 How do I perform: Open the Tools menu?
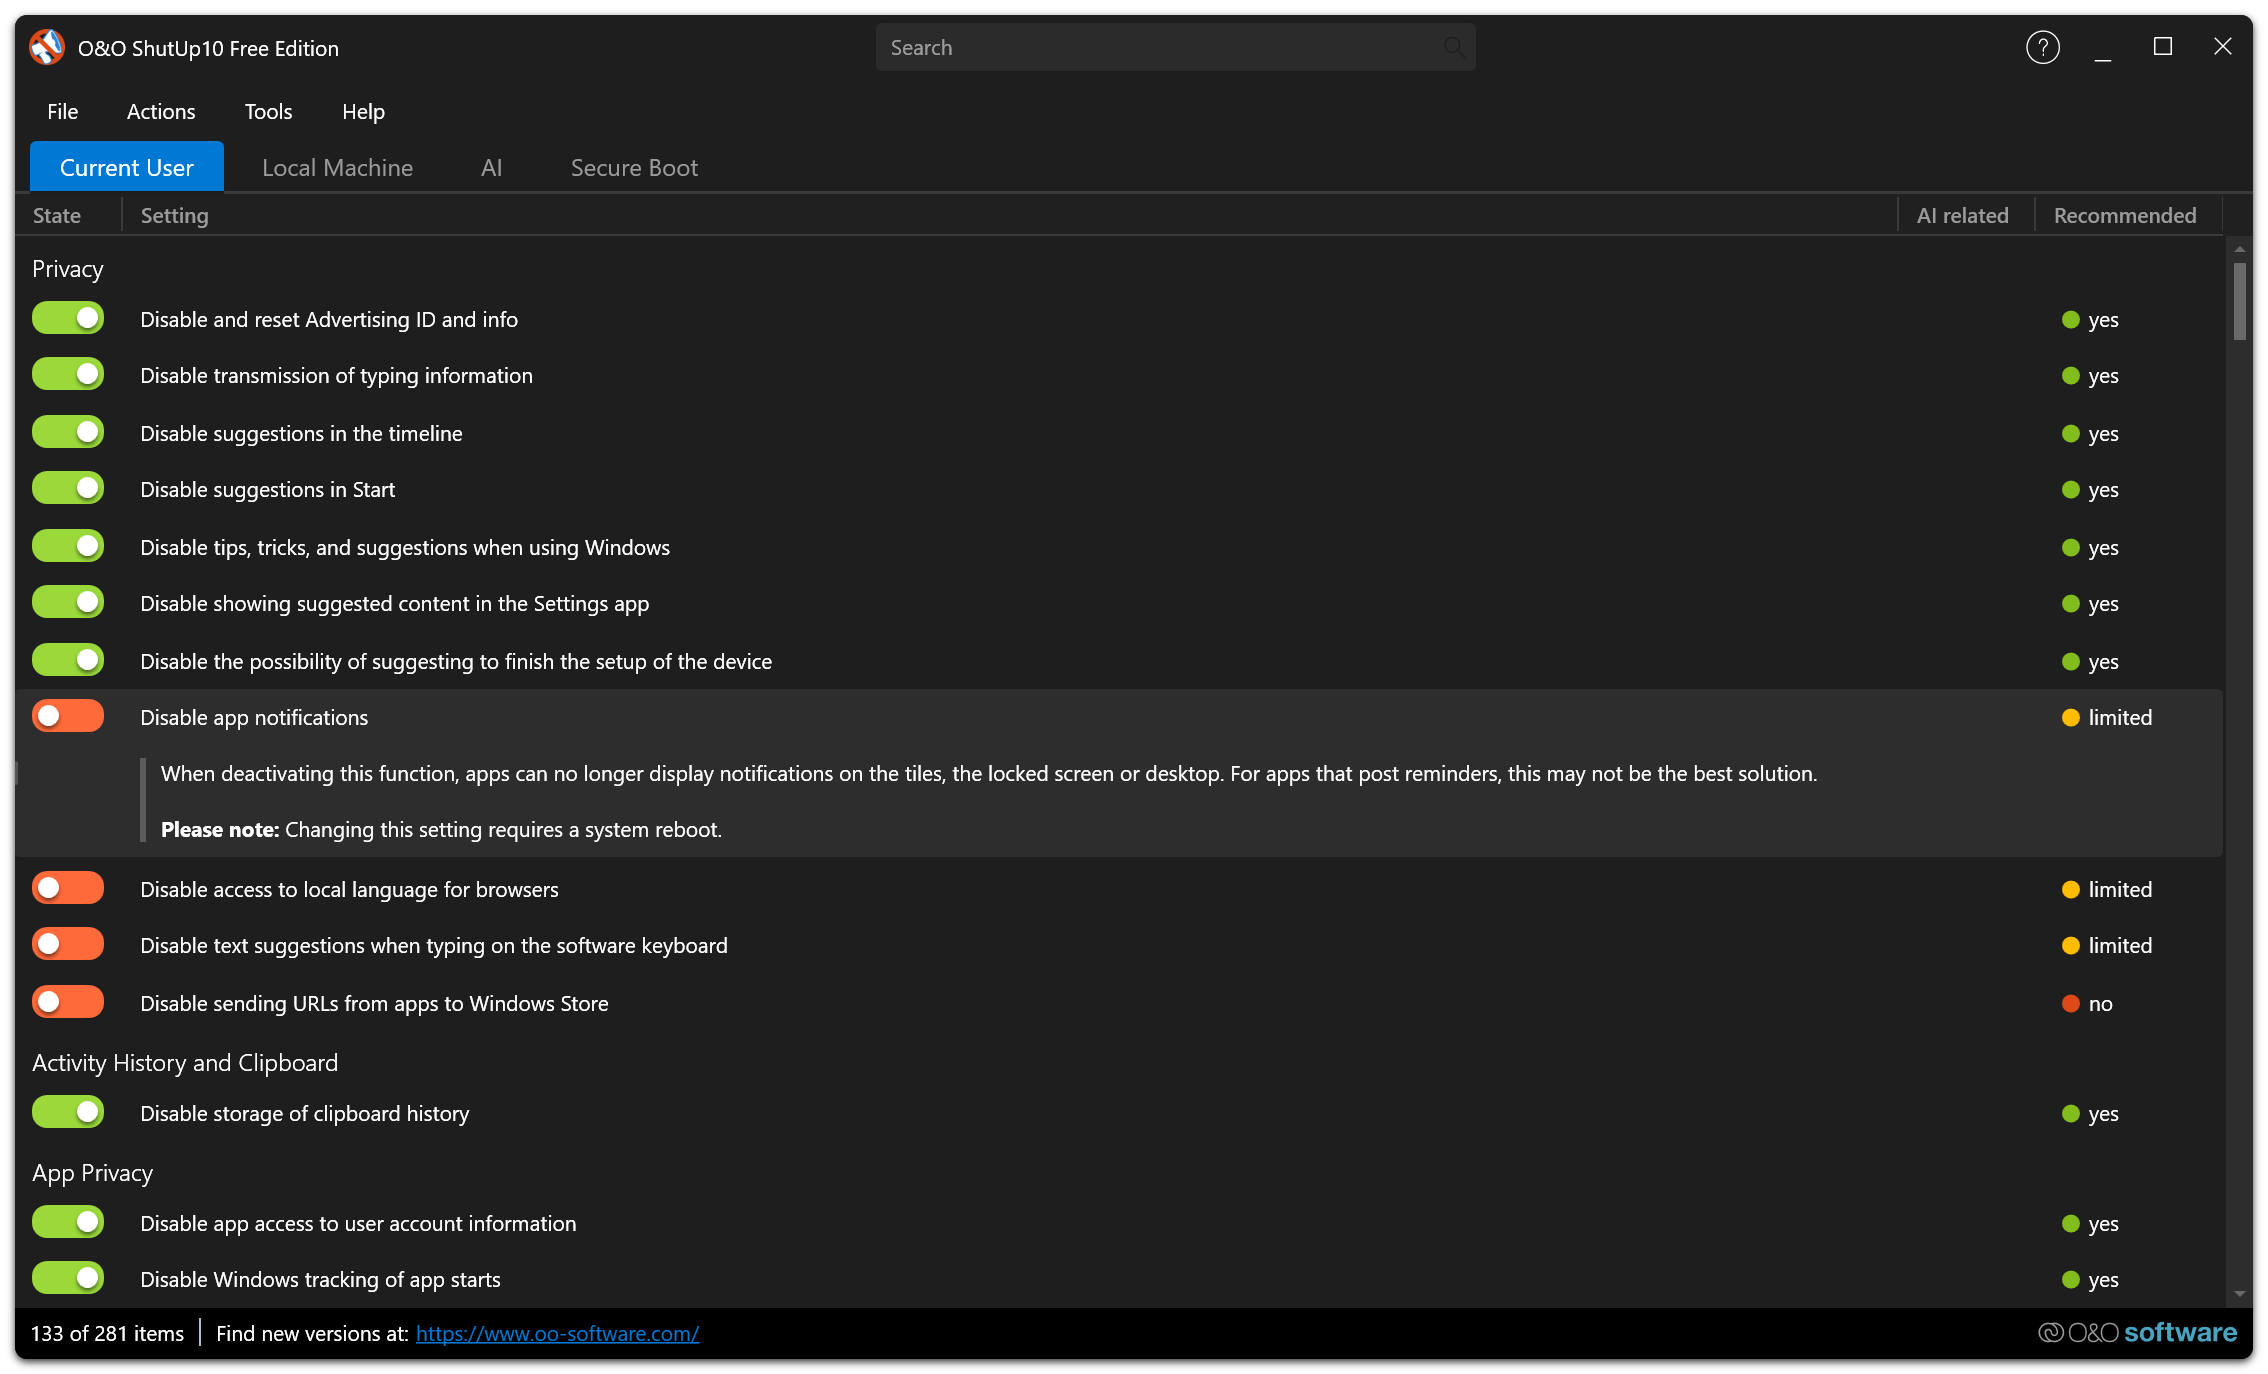(268, 112)
